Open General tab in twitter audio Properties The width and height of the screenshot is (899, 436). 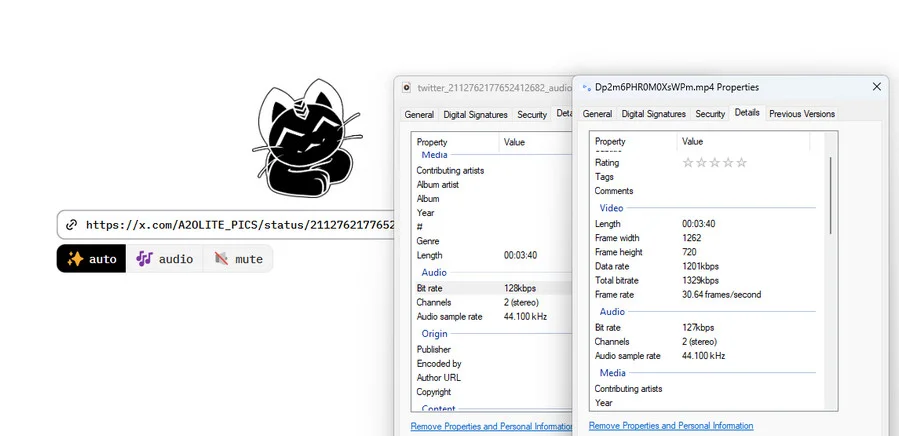point(419,114)
